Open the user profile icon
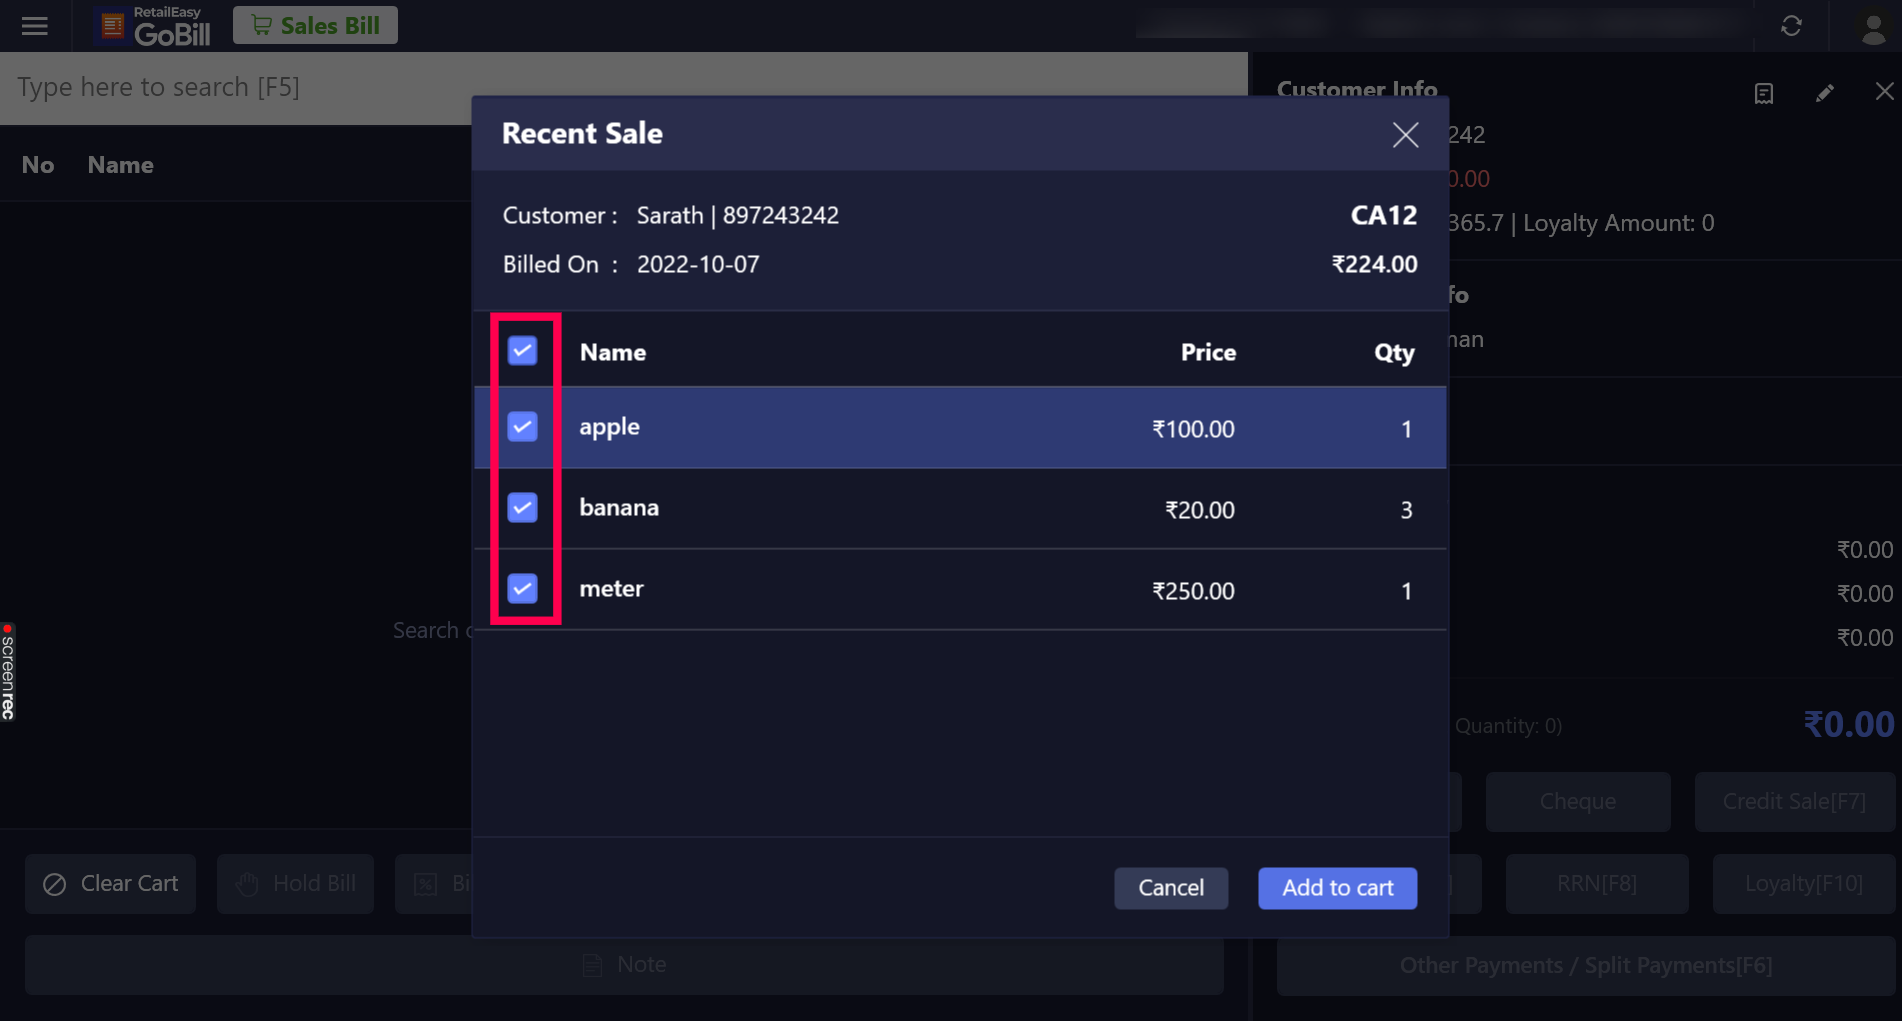The width and height of the screenshot is (1902, 1021). tap(1873, 27)
